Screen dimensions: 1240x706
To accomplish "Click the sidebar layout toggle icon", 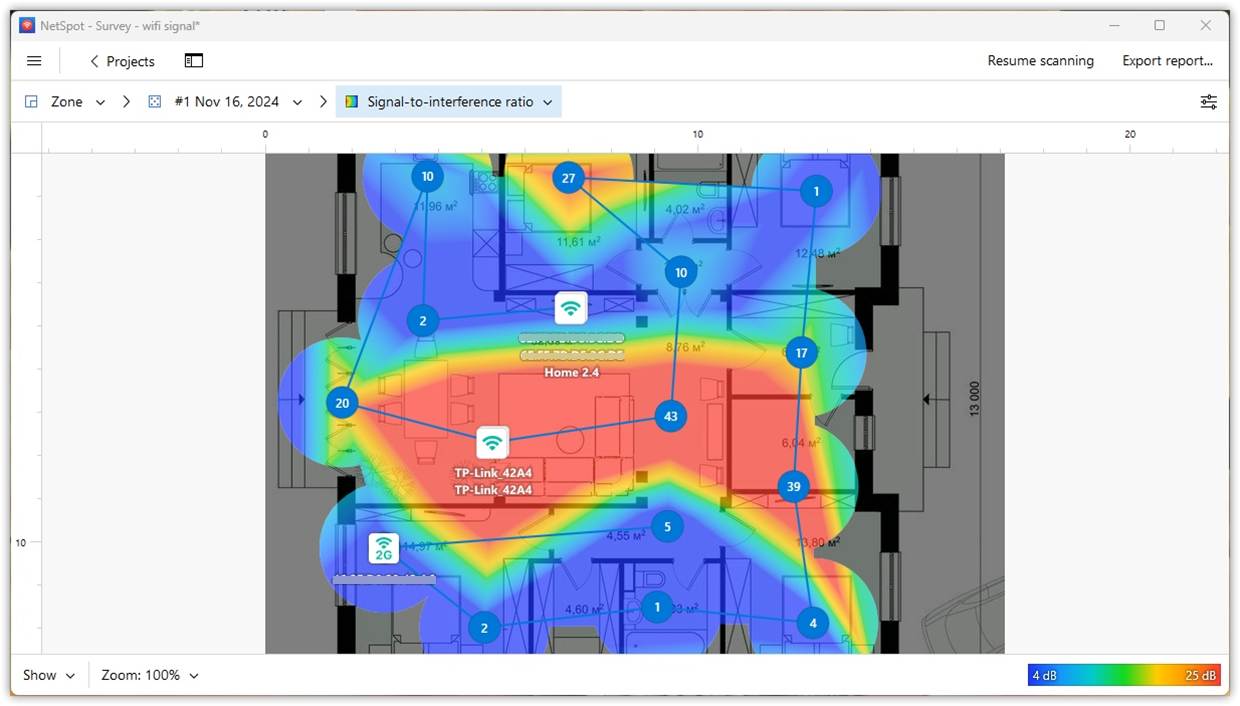I will [192, 60].
